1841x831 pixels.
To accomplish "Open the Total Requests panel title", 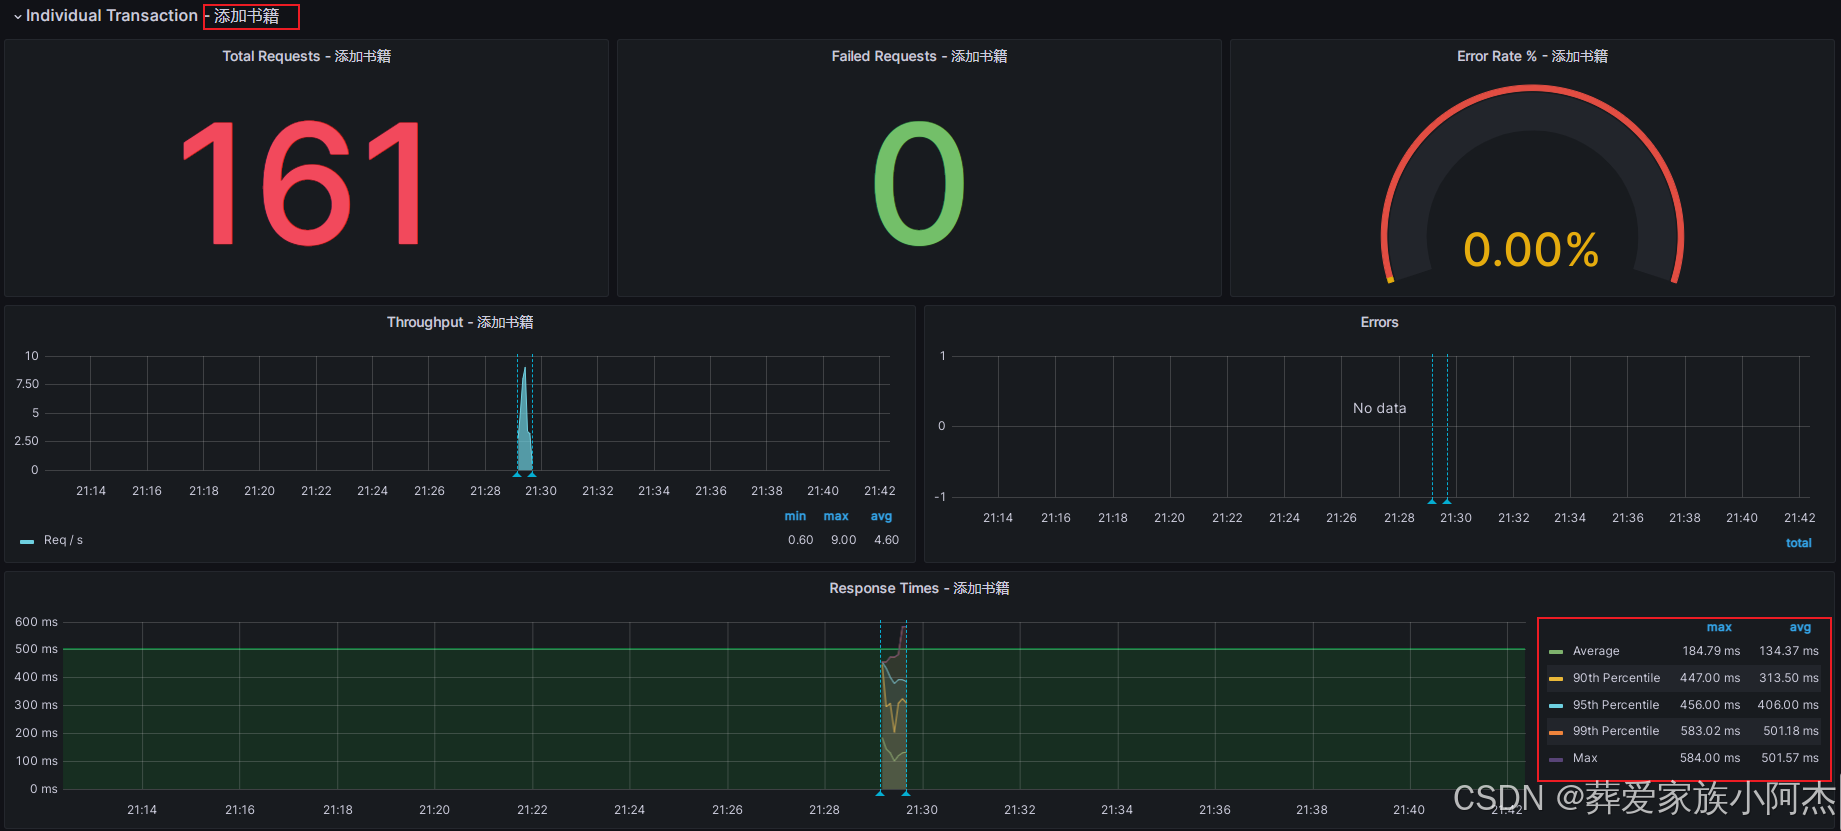I will 306,56.
